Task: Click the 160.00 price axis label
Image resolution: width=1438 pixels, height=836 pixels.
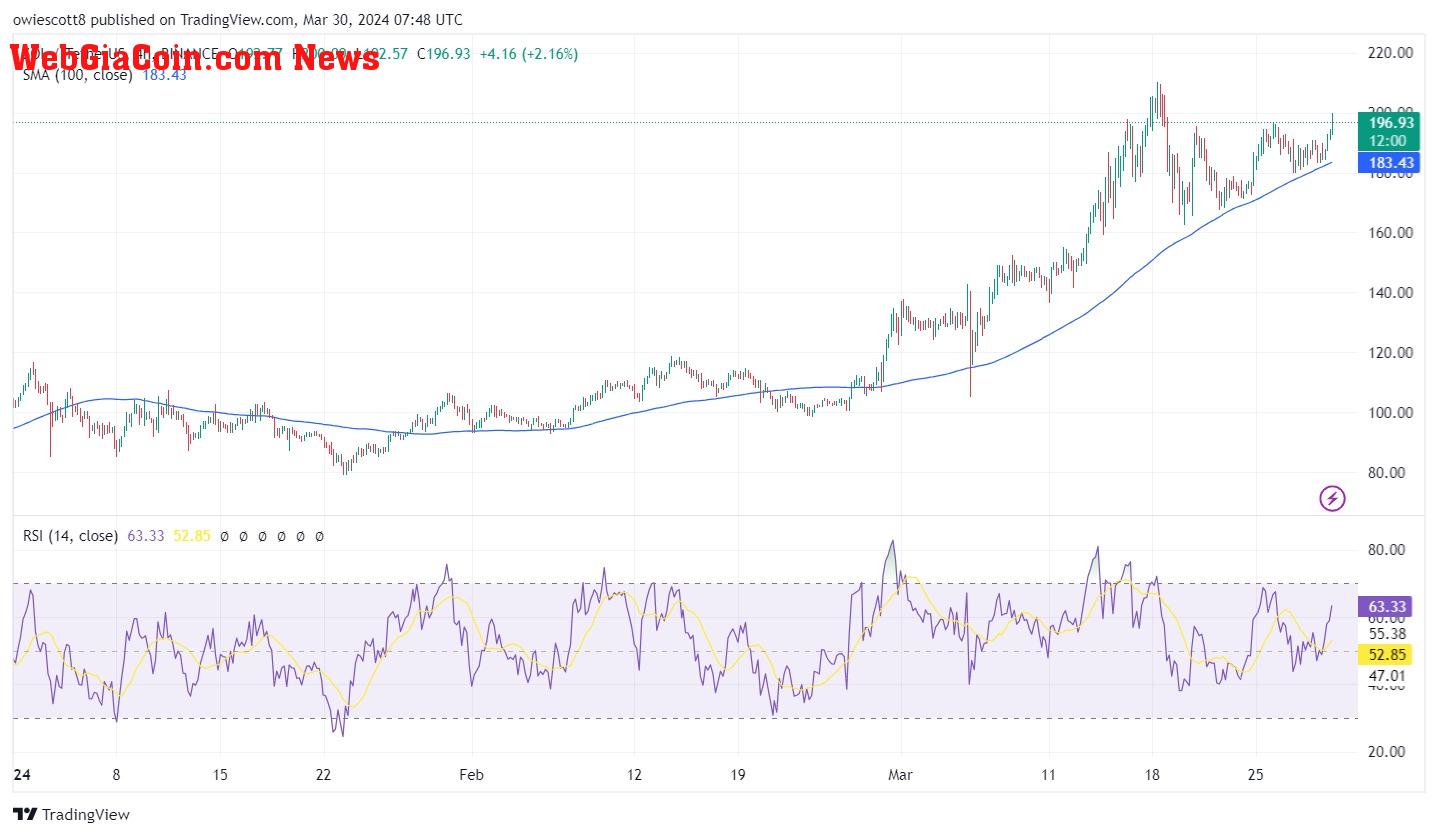Action: 1391,232
